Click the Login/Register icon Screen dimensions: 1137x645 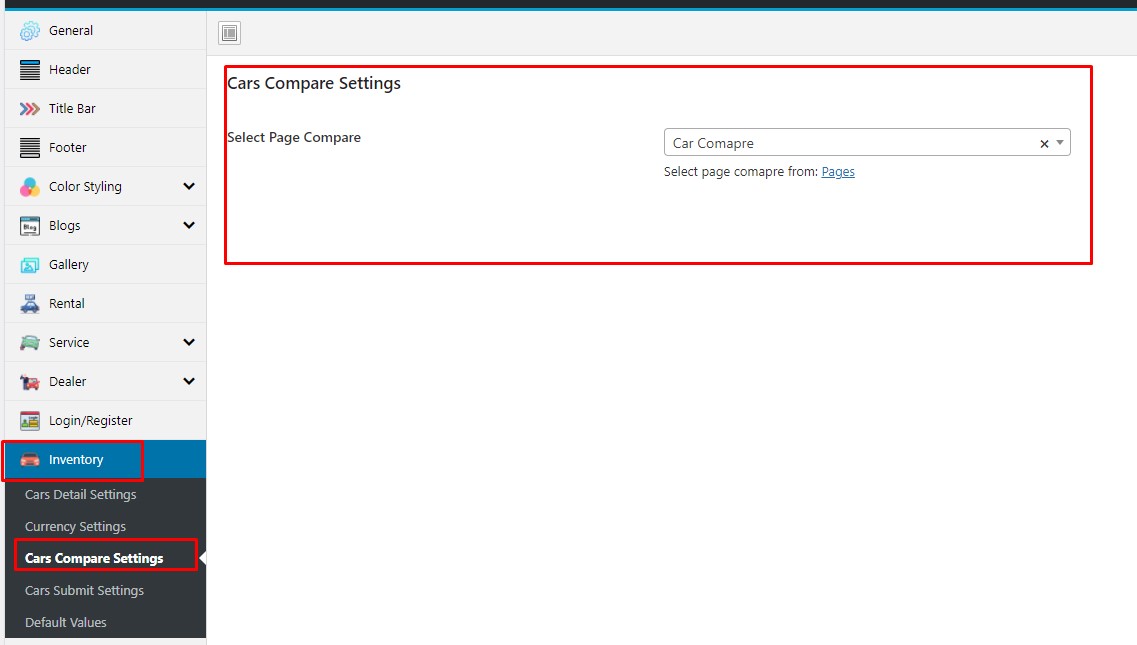click(x=30, y=421)
